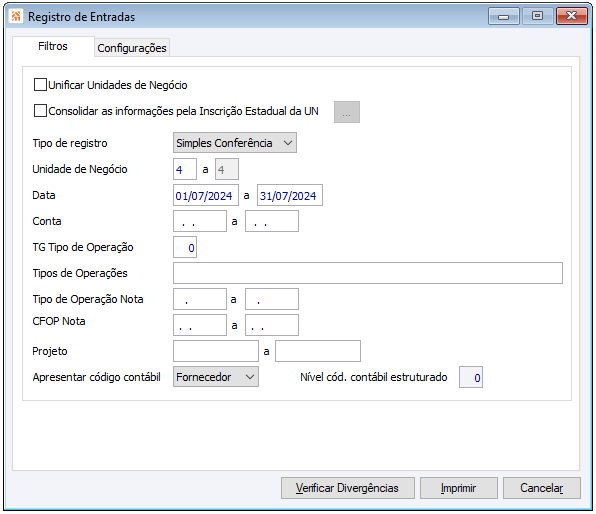Image resolution: width=596 pixels, height=514 pixels.
Task: Expand the Apresentar código contábil dropdown
Action: click(x=216, y=377)
